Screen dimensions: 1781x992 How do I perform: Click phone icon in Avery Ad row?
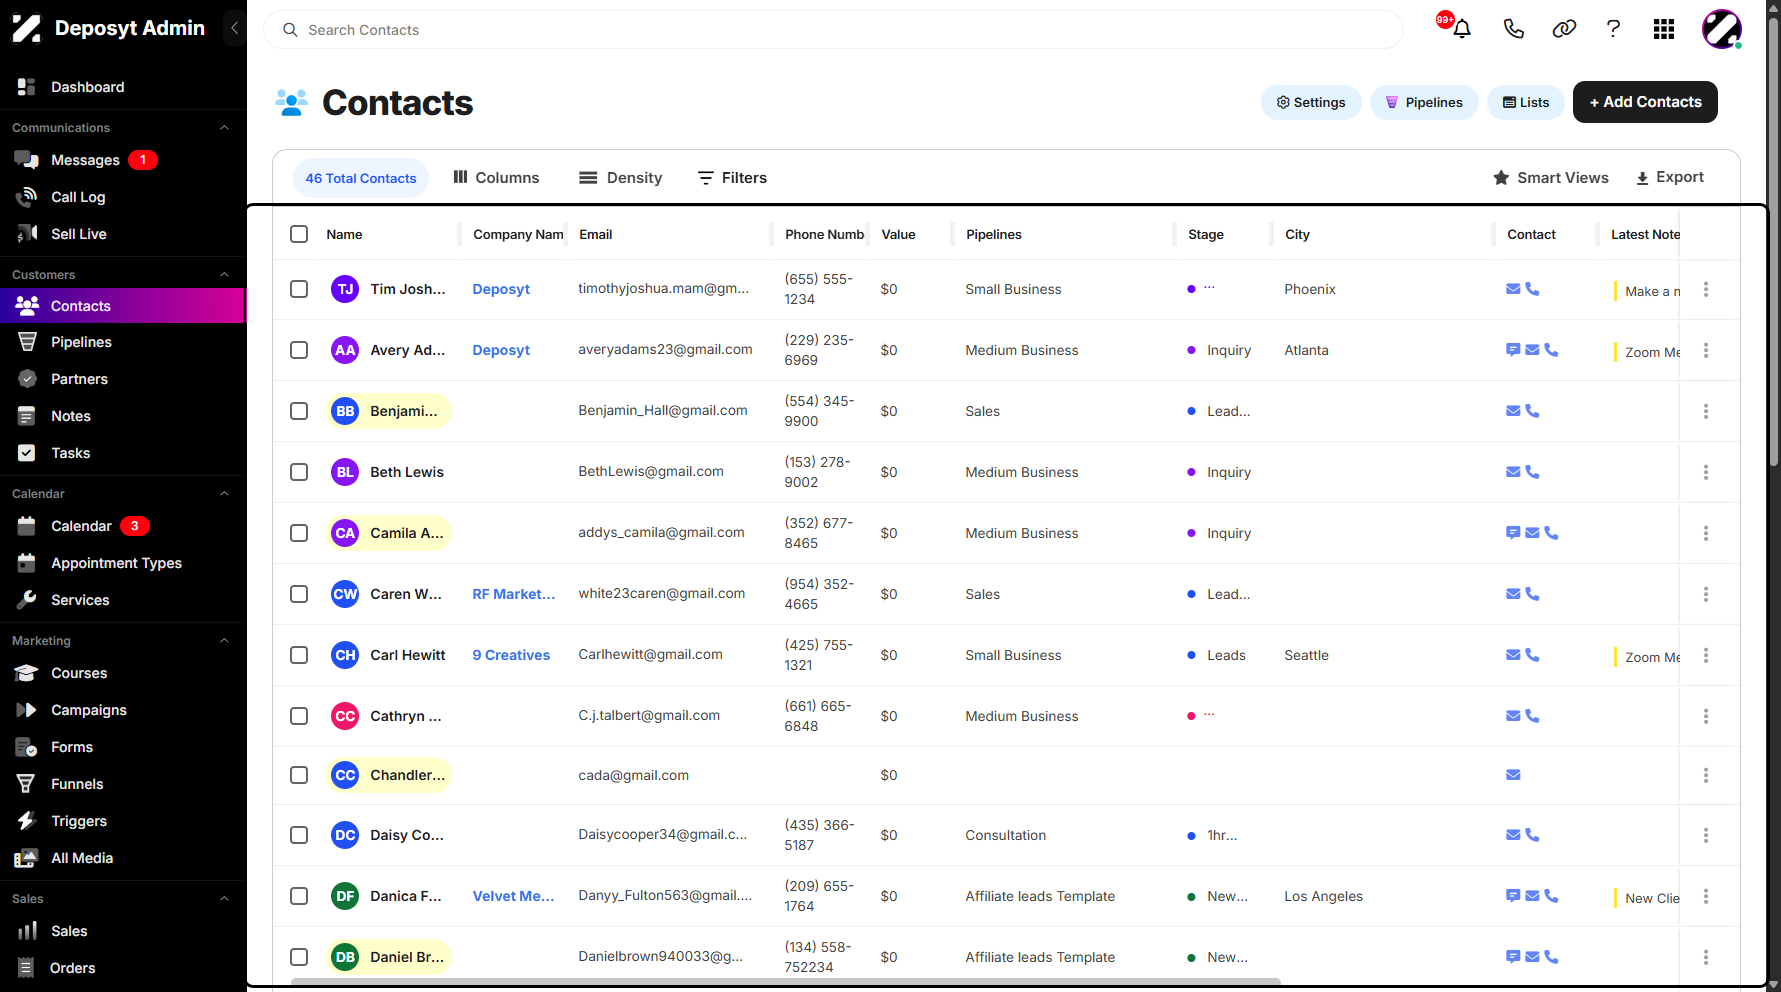[x=1551, y=350]
